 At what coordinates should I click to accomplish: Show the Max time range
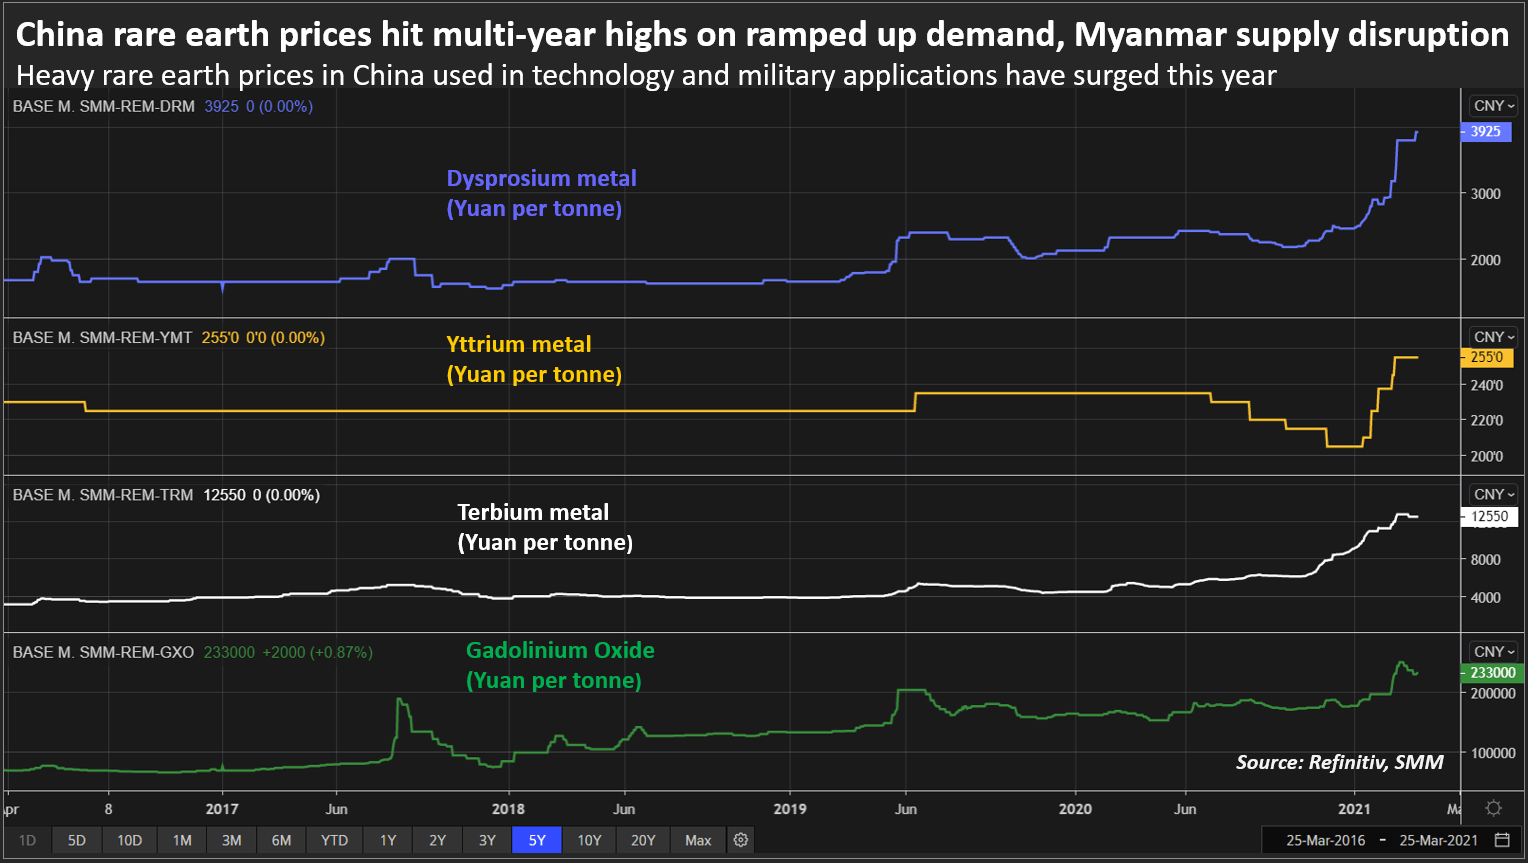[698, 840]
